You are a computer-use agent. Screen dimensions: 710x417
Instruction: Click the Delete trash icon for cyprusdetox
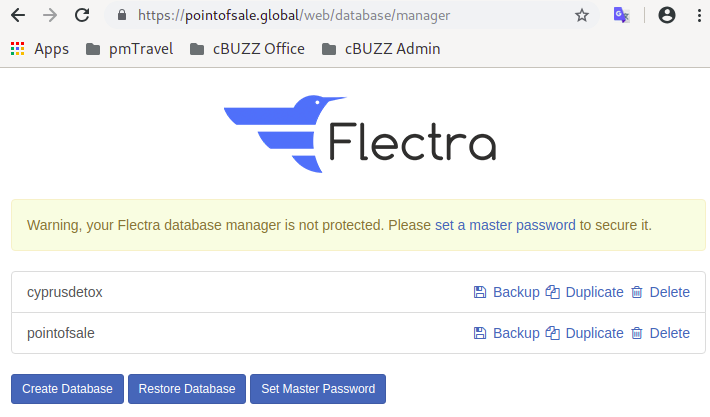pos(637,292)
